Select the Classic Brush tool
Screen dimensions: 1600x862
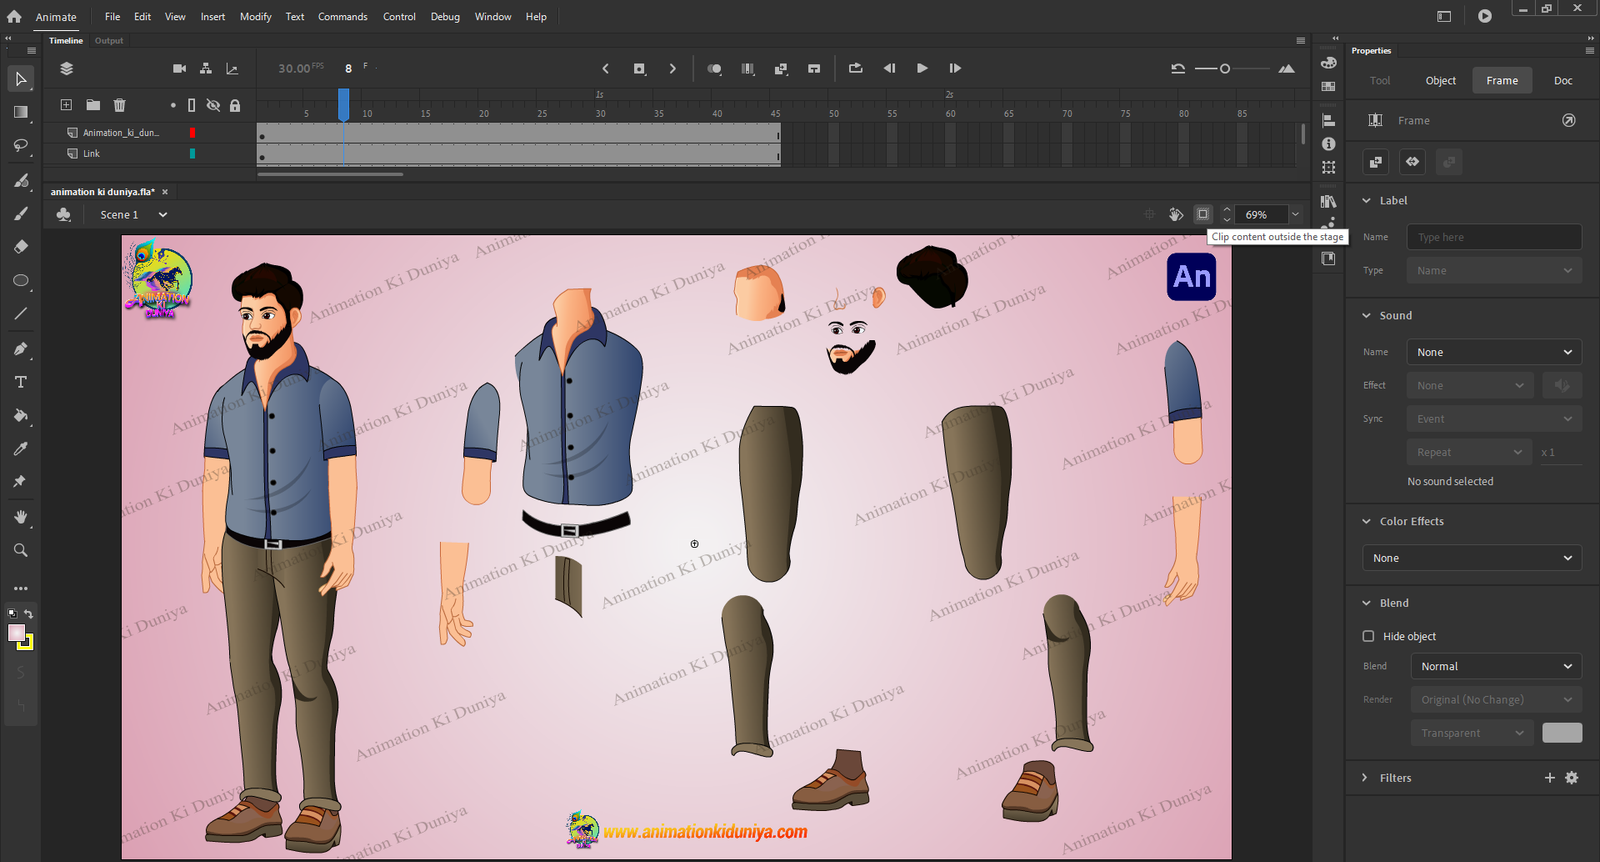tap(20, 214)
